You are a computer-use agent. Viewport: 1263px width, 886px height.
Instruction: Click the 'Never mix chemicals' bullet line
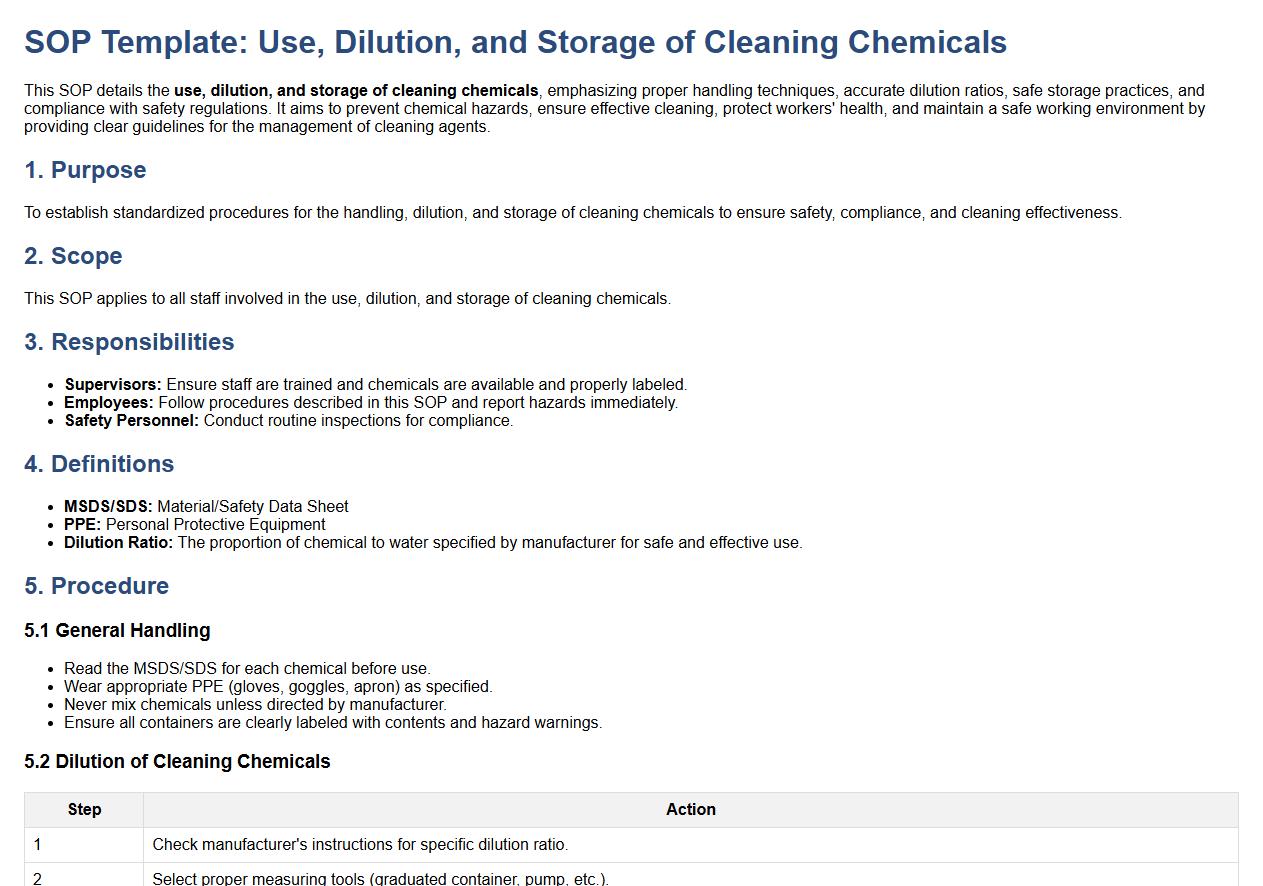255,704
